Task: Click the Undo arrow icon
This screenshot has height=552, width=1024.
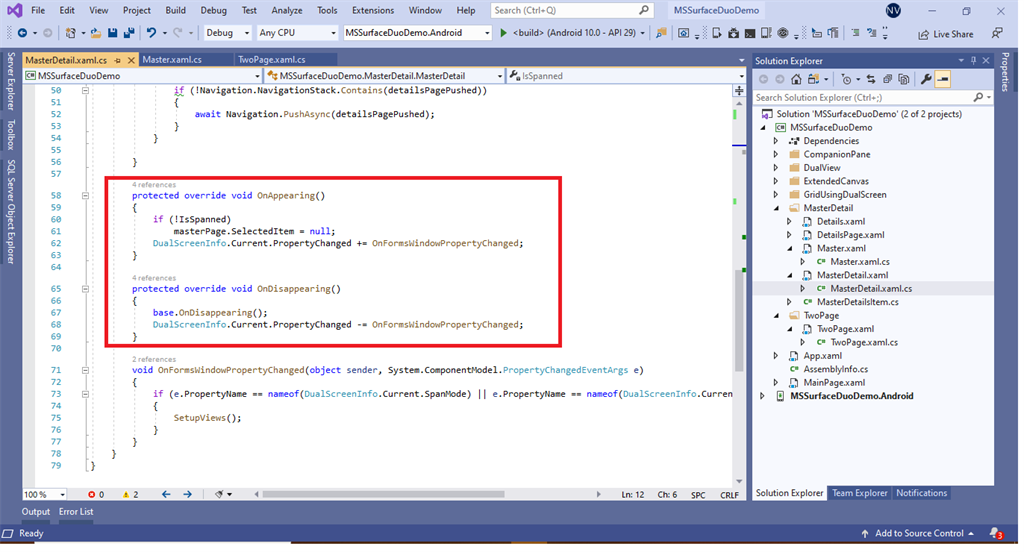Action: [x=152, y=33]
